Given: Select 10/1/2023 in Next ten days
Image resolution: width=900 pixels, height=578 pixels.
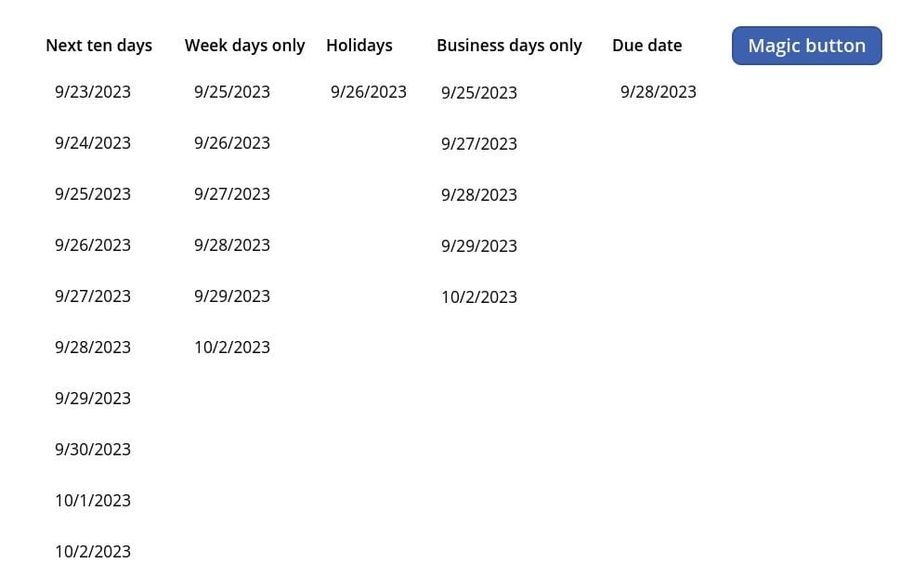Looking at the screenshot, I should point(93,500).
